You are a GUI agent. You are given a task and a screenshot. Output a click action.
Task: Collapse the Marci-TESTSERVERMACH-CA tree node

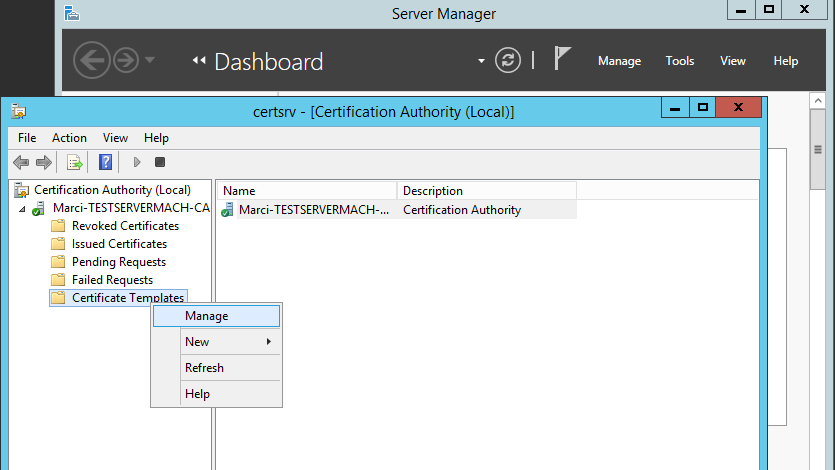point(22,209)
